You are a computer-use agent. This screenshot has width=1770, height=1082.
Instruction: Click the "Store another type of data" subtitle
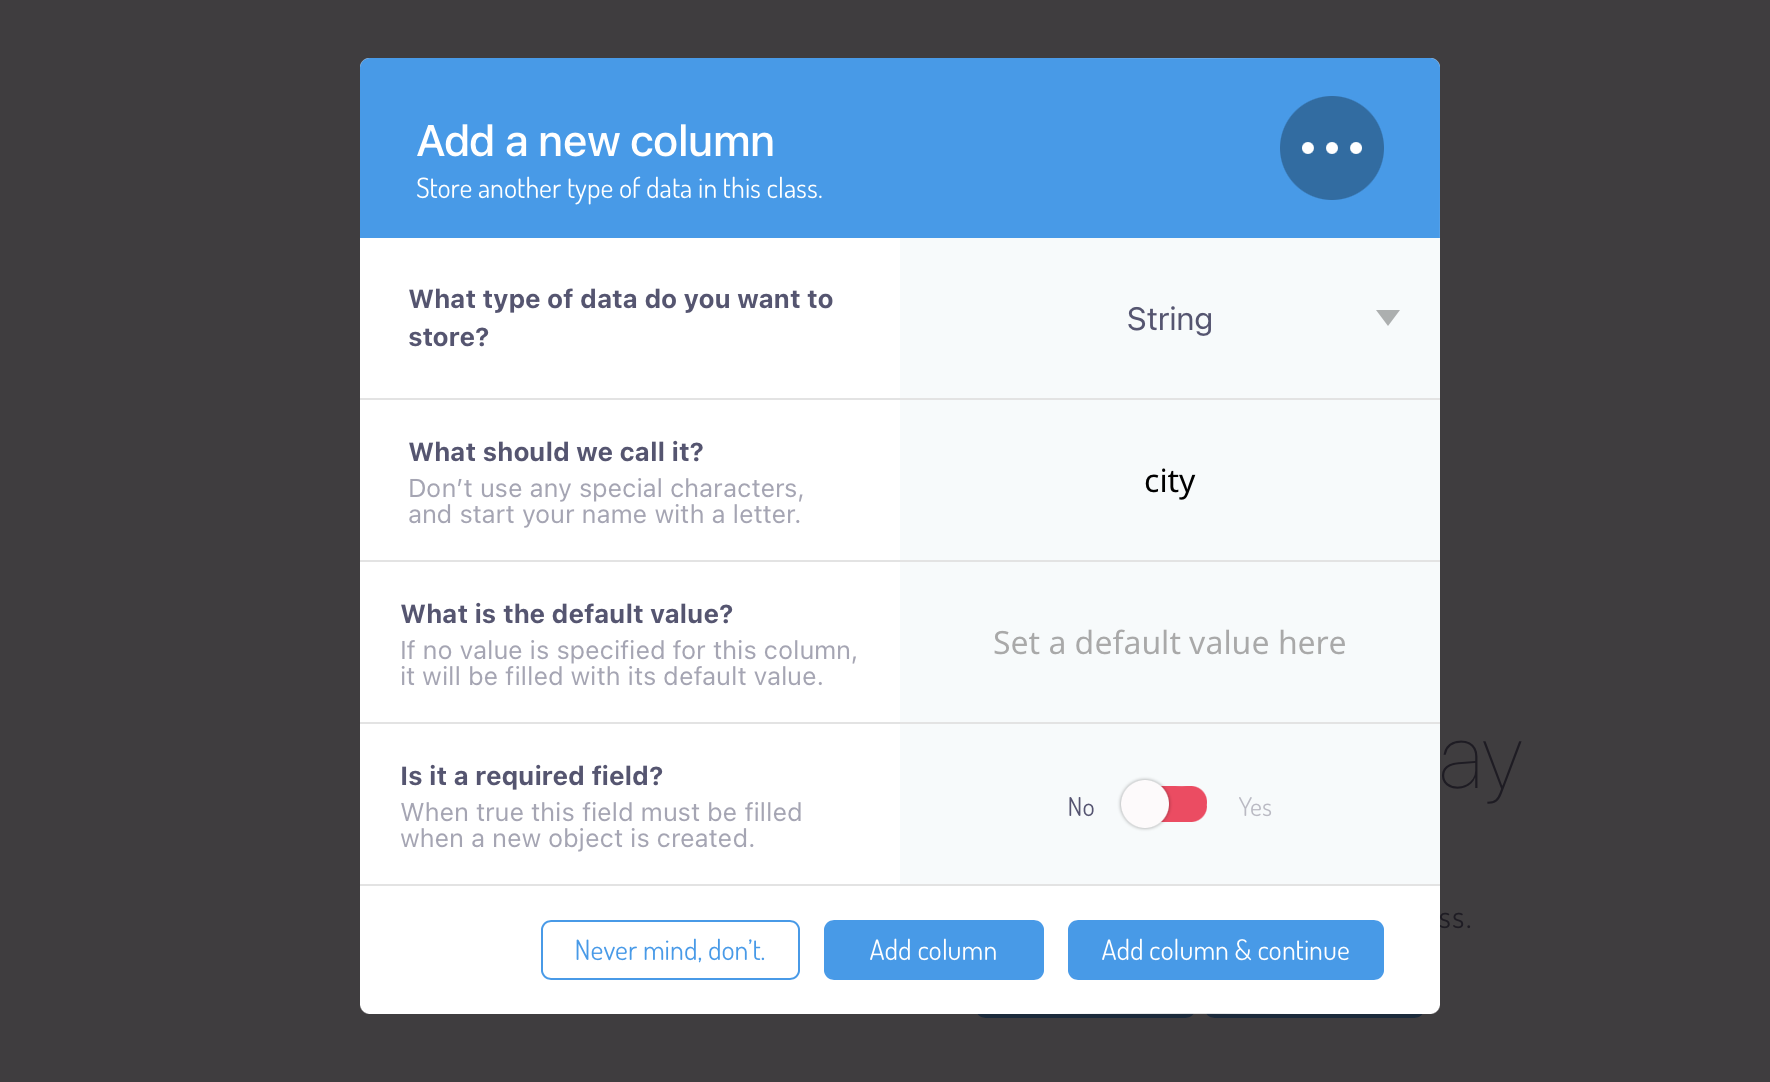[619, 189]
